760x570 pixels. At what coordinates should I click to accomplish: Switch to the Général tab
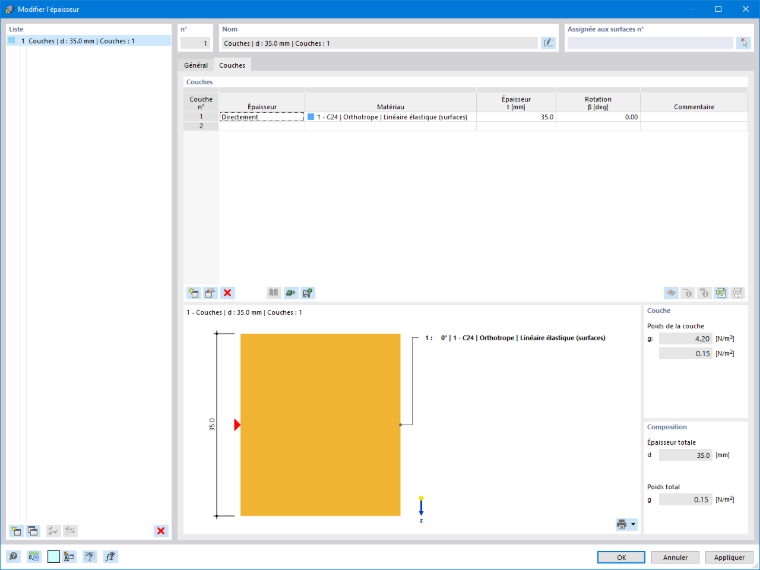(196, 65)
